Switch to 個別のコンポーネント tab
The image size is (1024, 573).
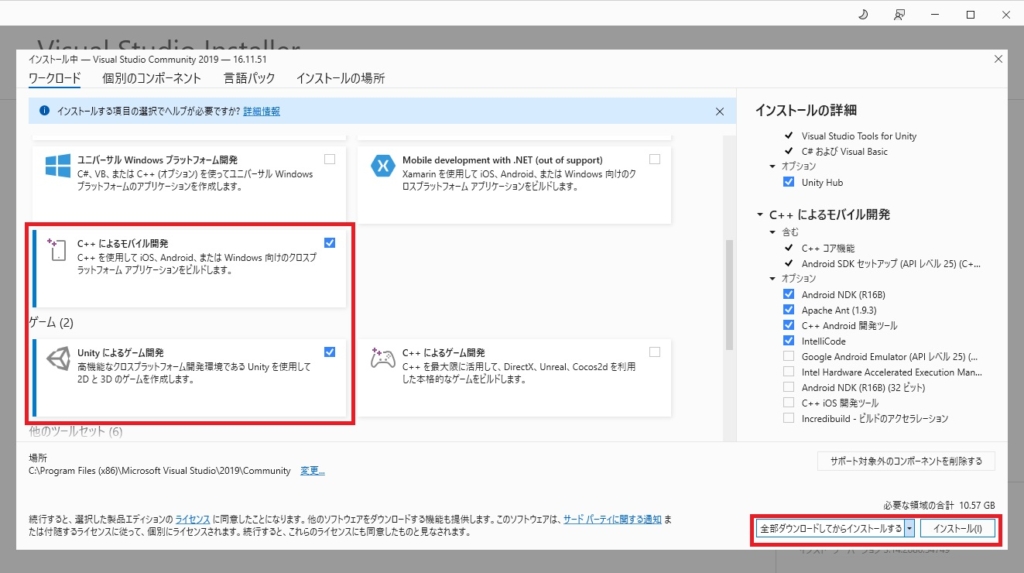pos(152,78)
